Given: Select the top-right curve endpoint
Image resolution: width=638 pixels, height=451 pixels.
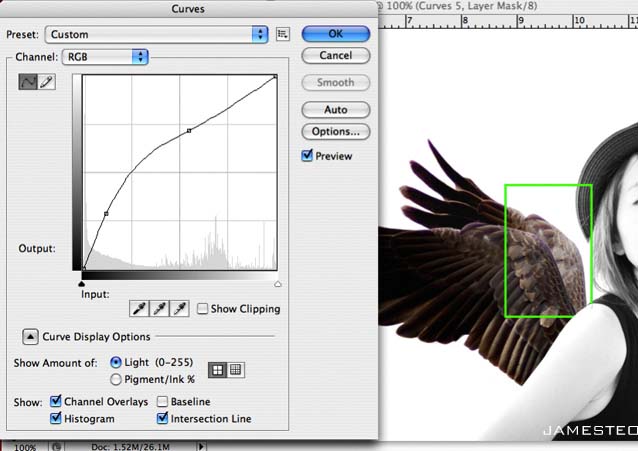Looking at the screenshot, I should pos(275,77).
